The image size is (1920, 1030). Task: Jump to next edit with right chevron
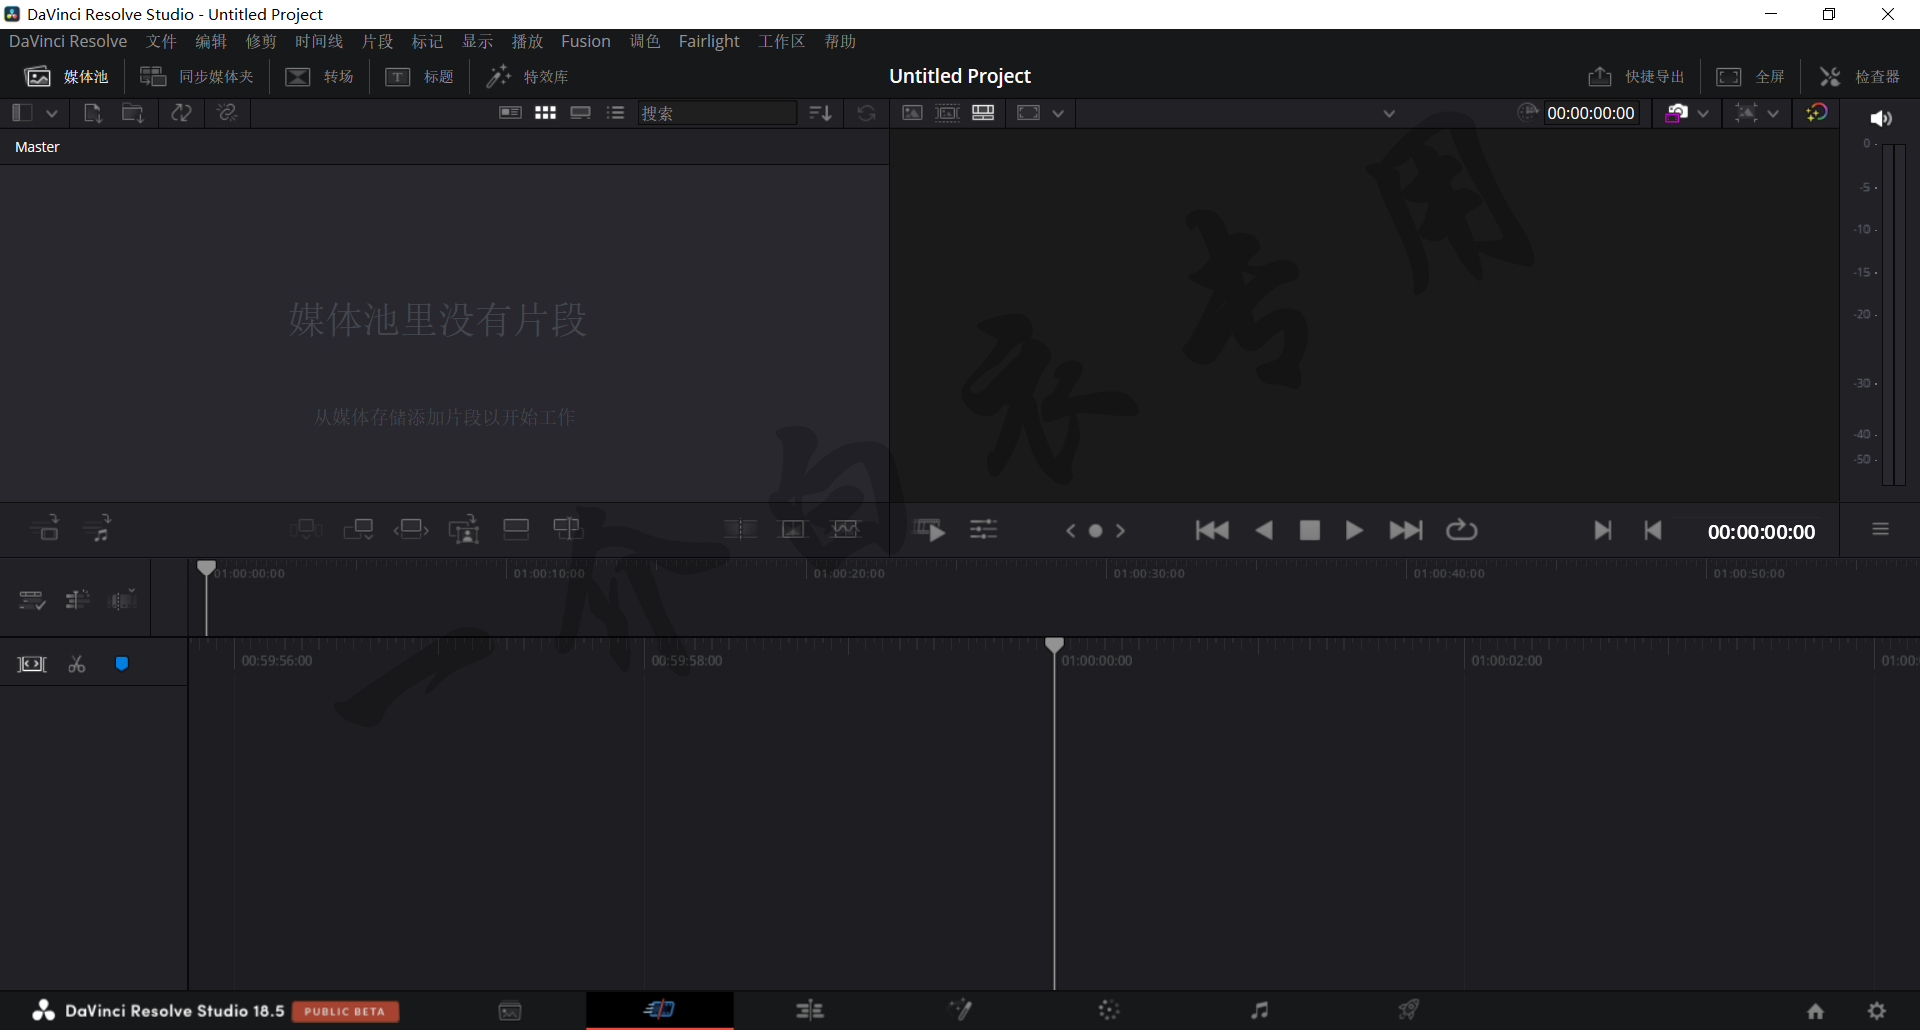pos(1120,531)
